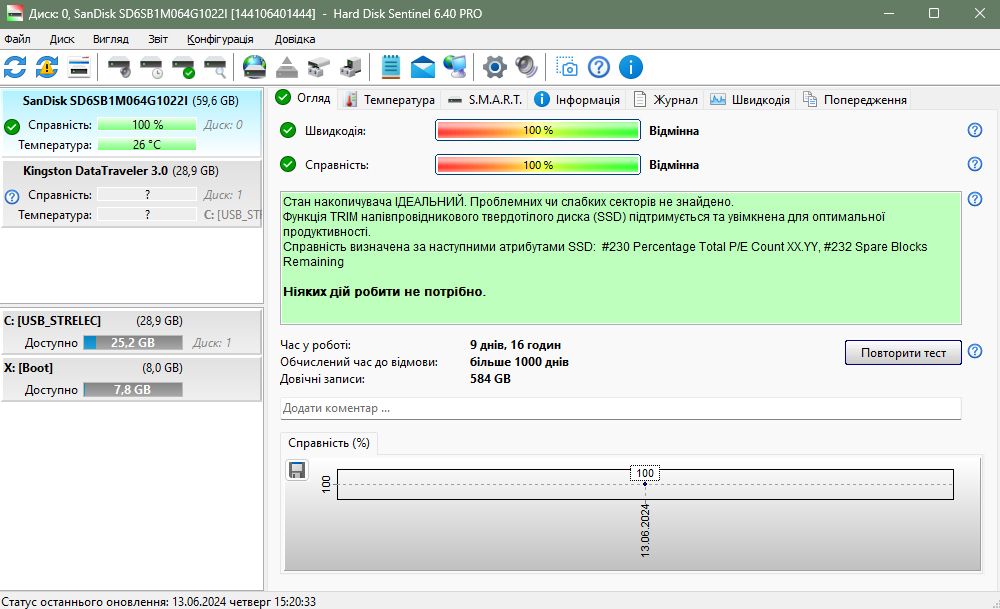Open the Файл menu
The image size is (1000, 609).
(17, 39)
